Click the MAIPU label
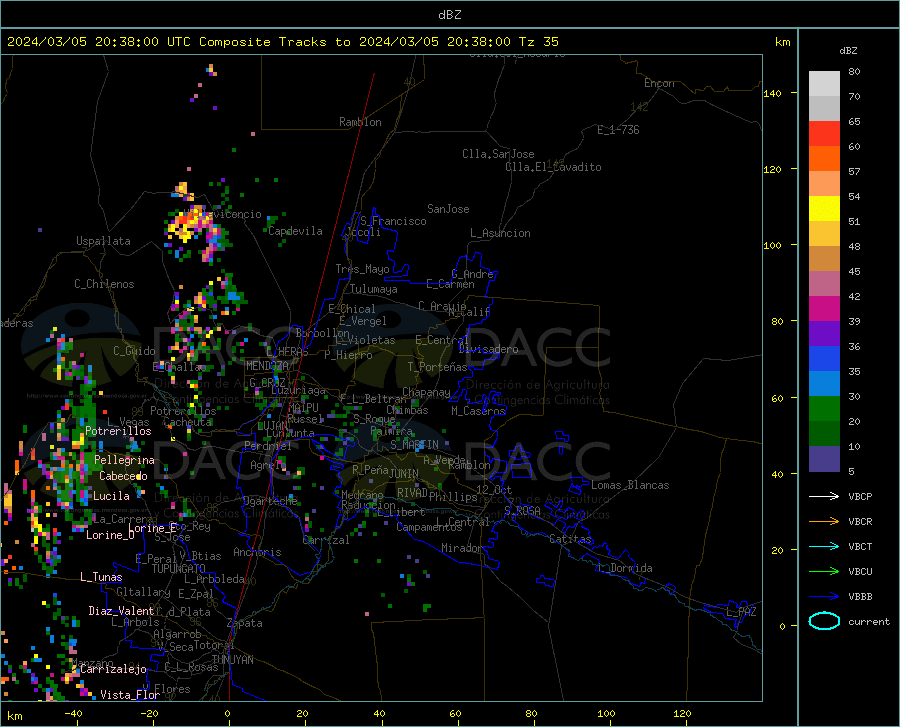 303,407
